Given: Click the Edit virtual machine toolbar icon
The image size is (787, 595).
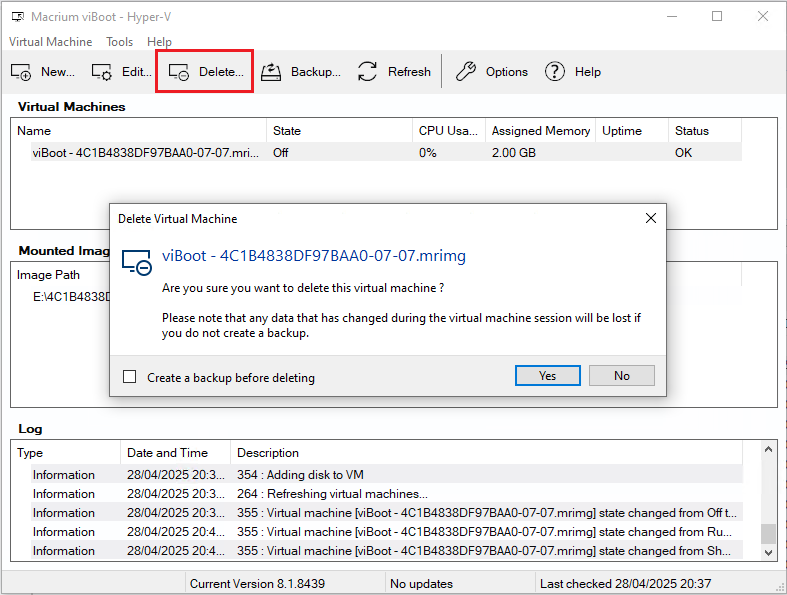Looking at the screenshot, I should [x=102, y=72].
